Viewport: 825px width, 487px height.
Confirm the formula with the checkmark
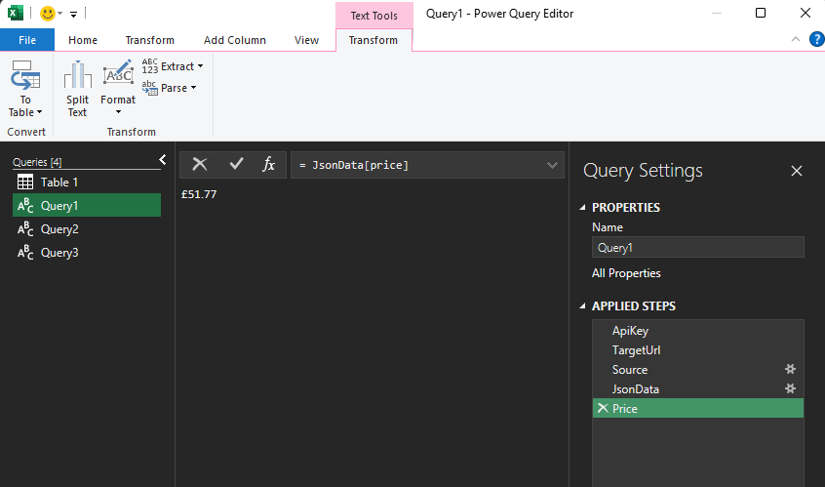tap(236, 164)
